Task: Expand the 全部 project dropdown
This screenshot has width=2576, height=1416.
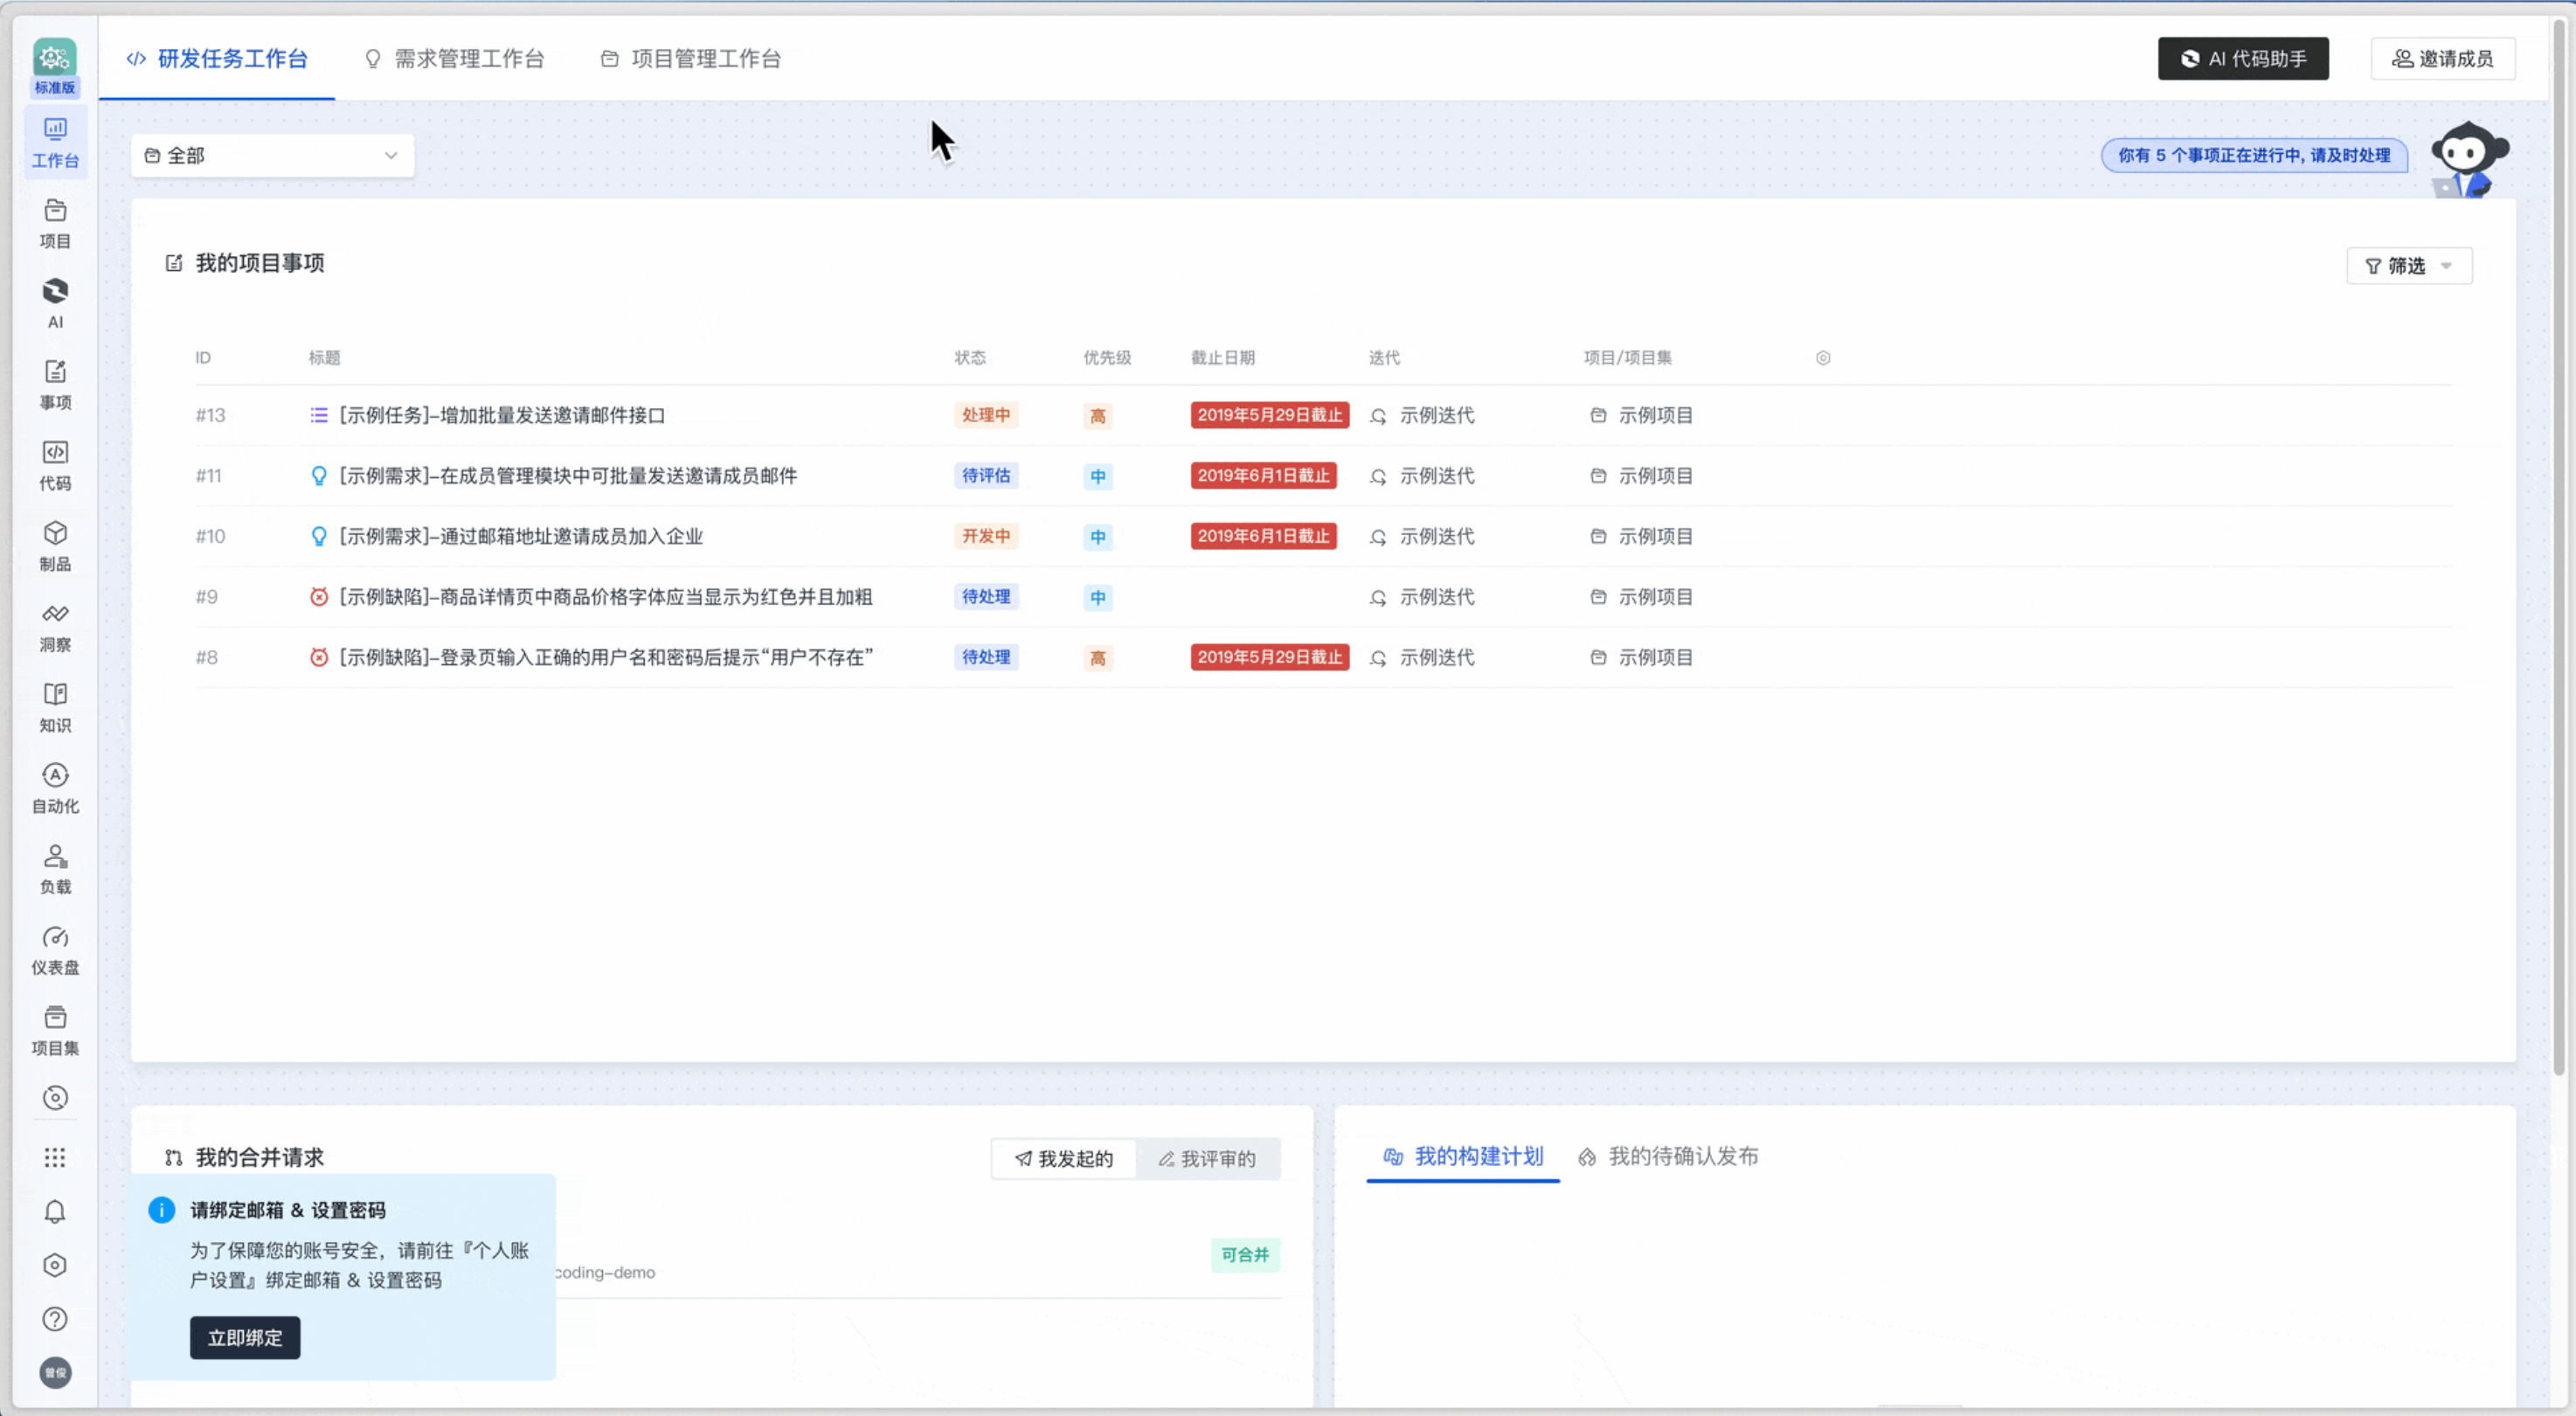Action: click(x=272, y=156)
